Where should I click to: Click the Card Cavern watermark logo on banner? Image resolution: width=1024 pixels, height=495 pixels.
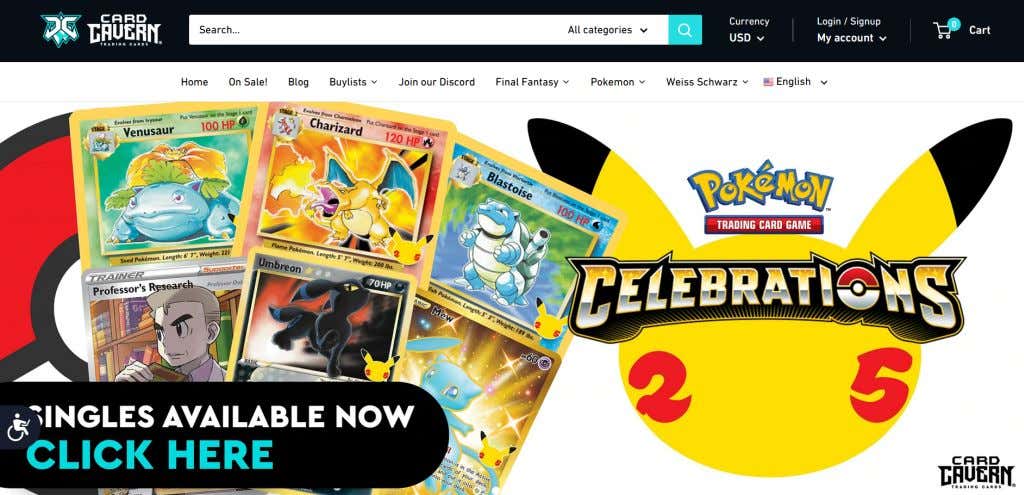pos(976,472)
